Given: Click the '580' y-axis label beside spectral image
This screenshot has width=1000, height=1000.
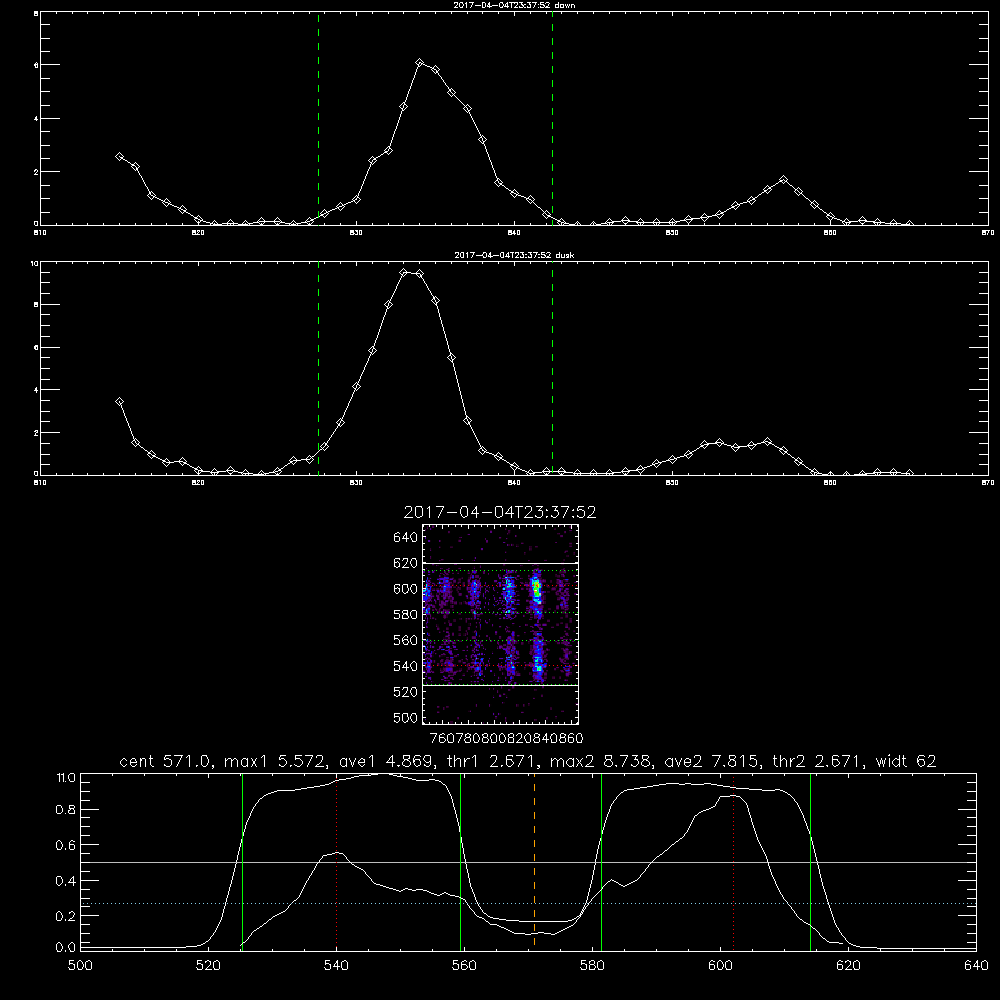Looking at the screenshot, I should (x=405, y=615).
